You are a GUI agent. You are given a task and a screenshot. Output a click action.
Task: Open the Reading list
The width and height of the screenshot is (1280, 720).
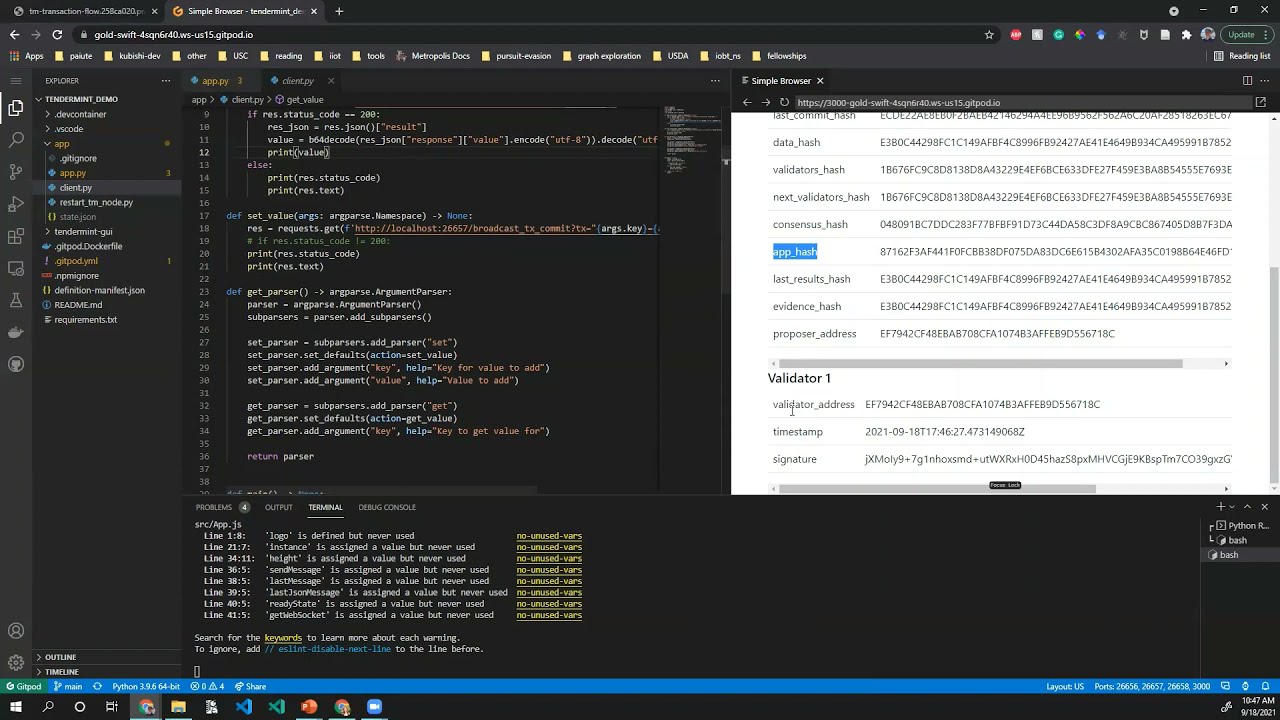tap(1242, 56)
